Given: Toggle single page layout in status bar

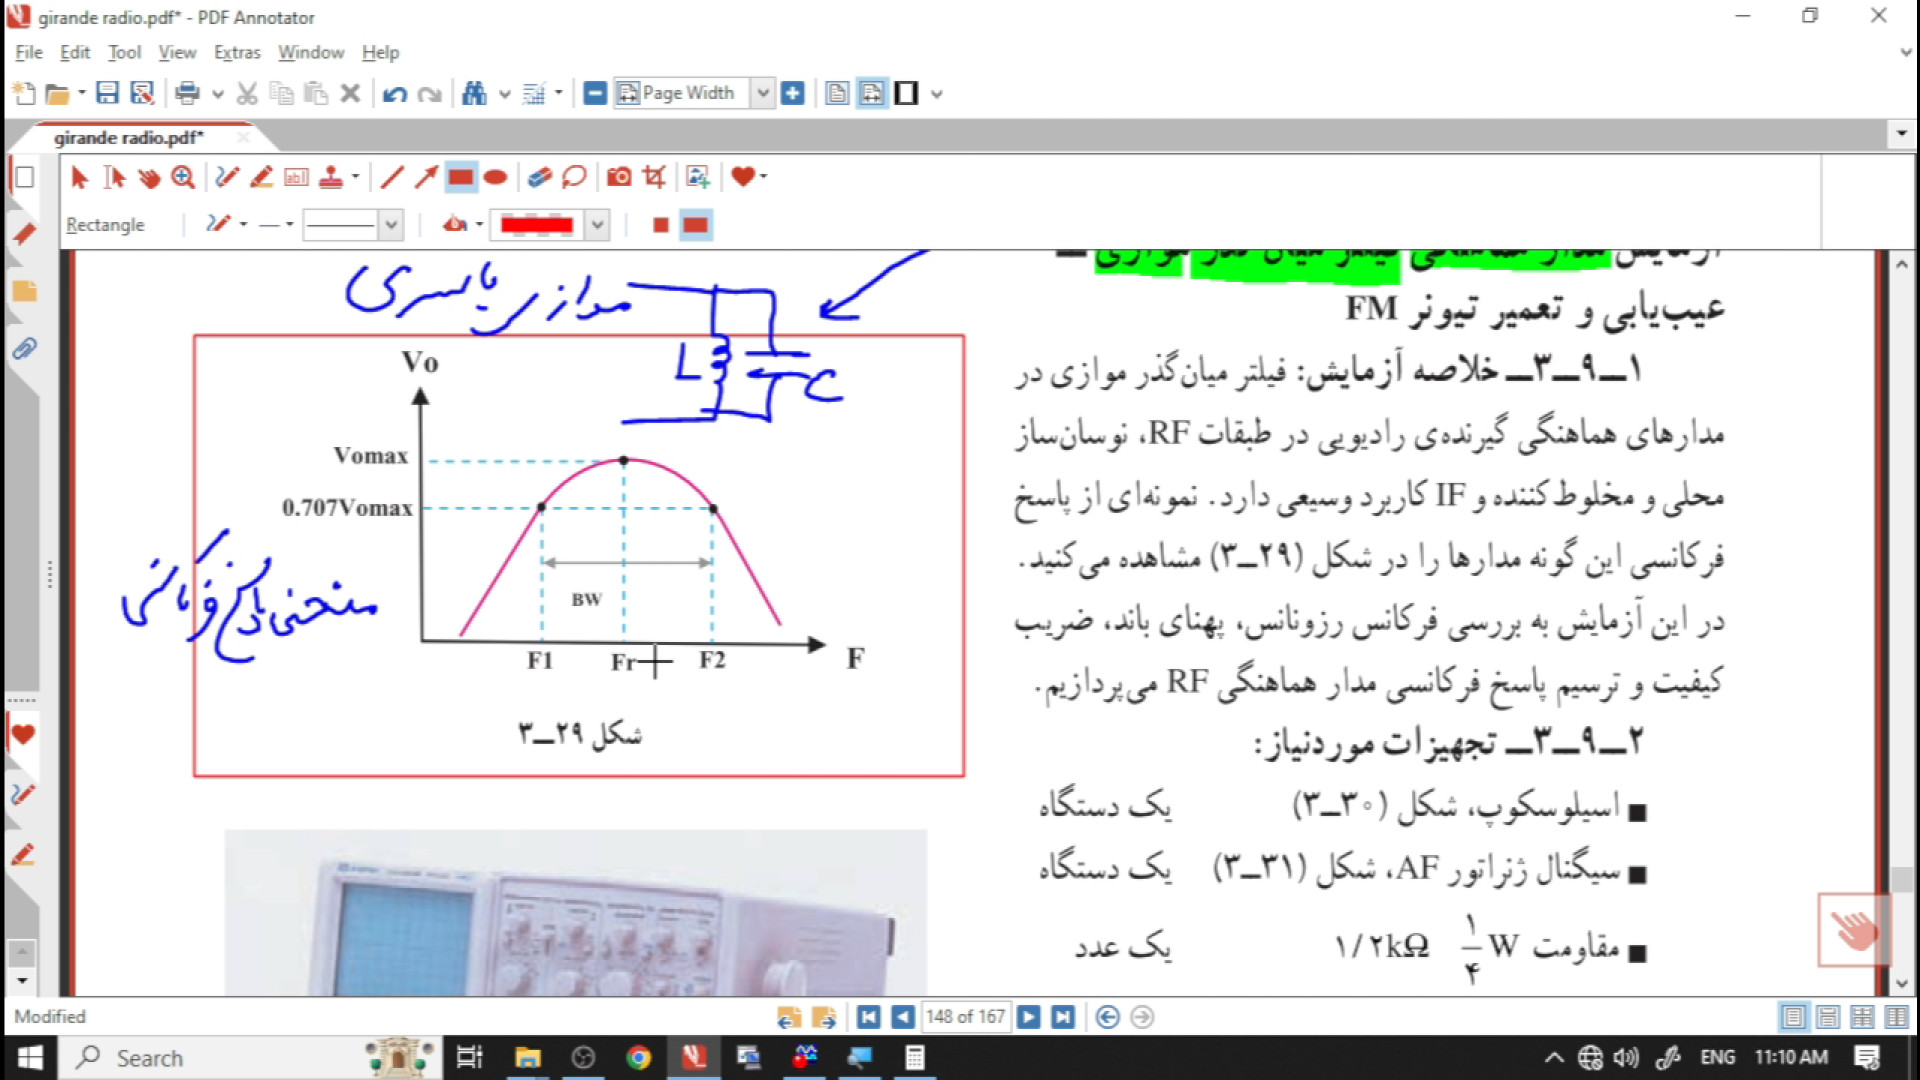Looking at the screenshot, I should click(x=1793, y=1017).
